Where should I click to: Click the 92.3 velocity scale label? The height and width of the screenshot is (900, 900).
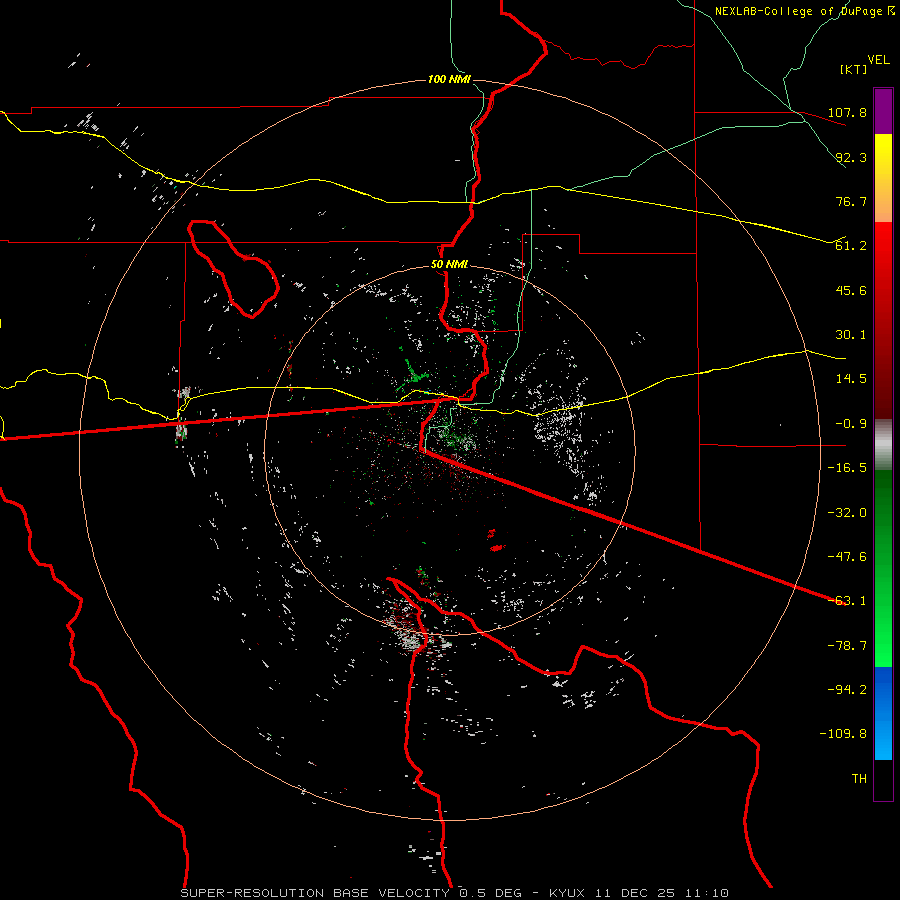[x=851, y=157]
